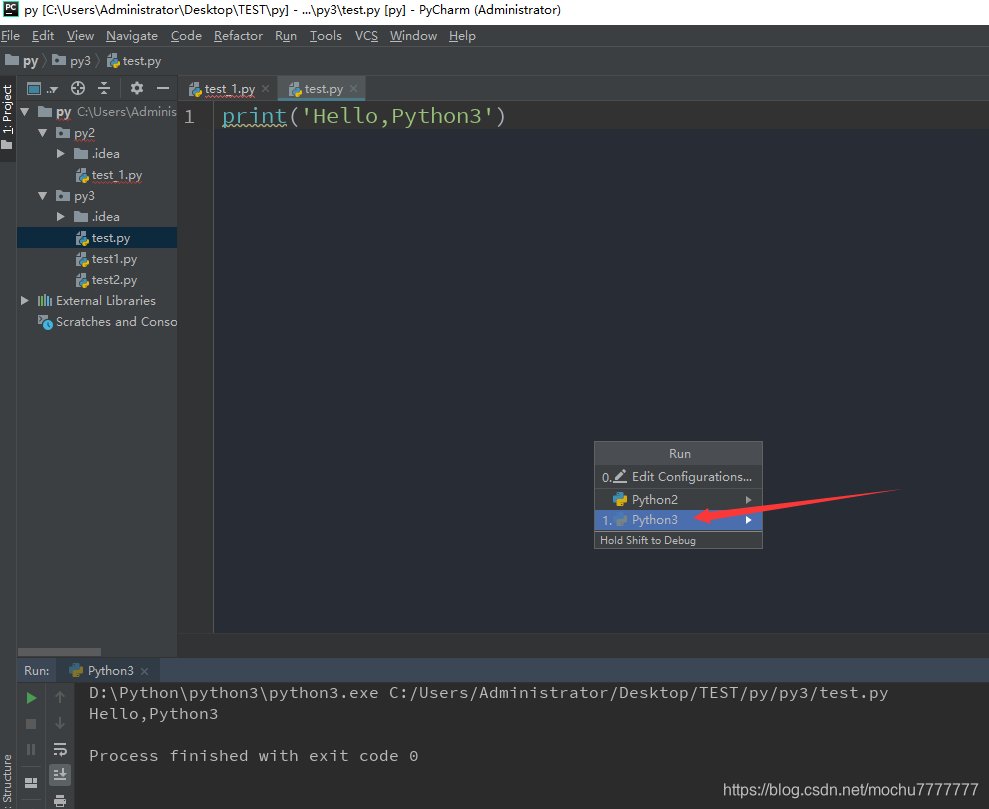Select Scratches and Consoles node
The image size is (989, 809).
[107, 322]
